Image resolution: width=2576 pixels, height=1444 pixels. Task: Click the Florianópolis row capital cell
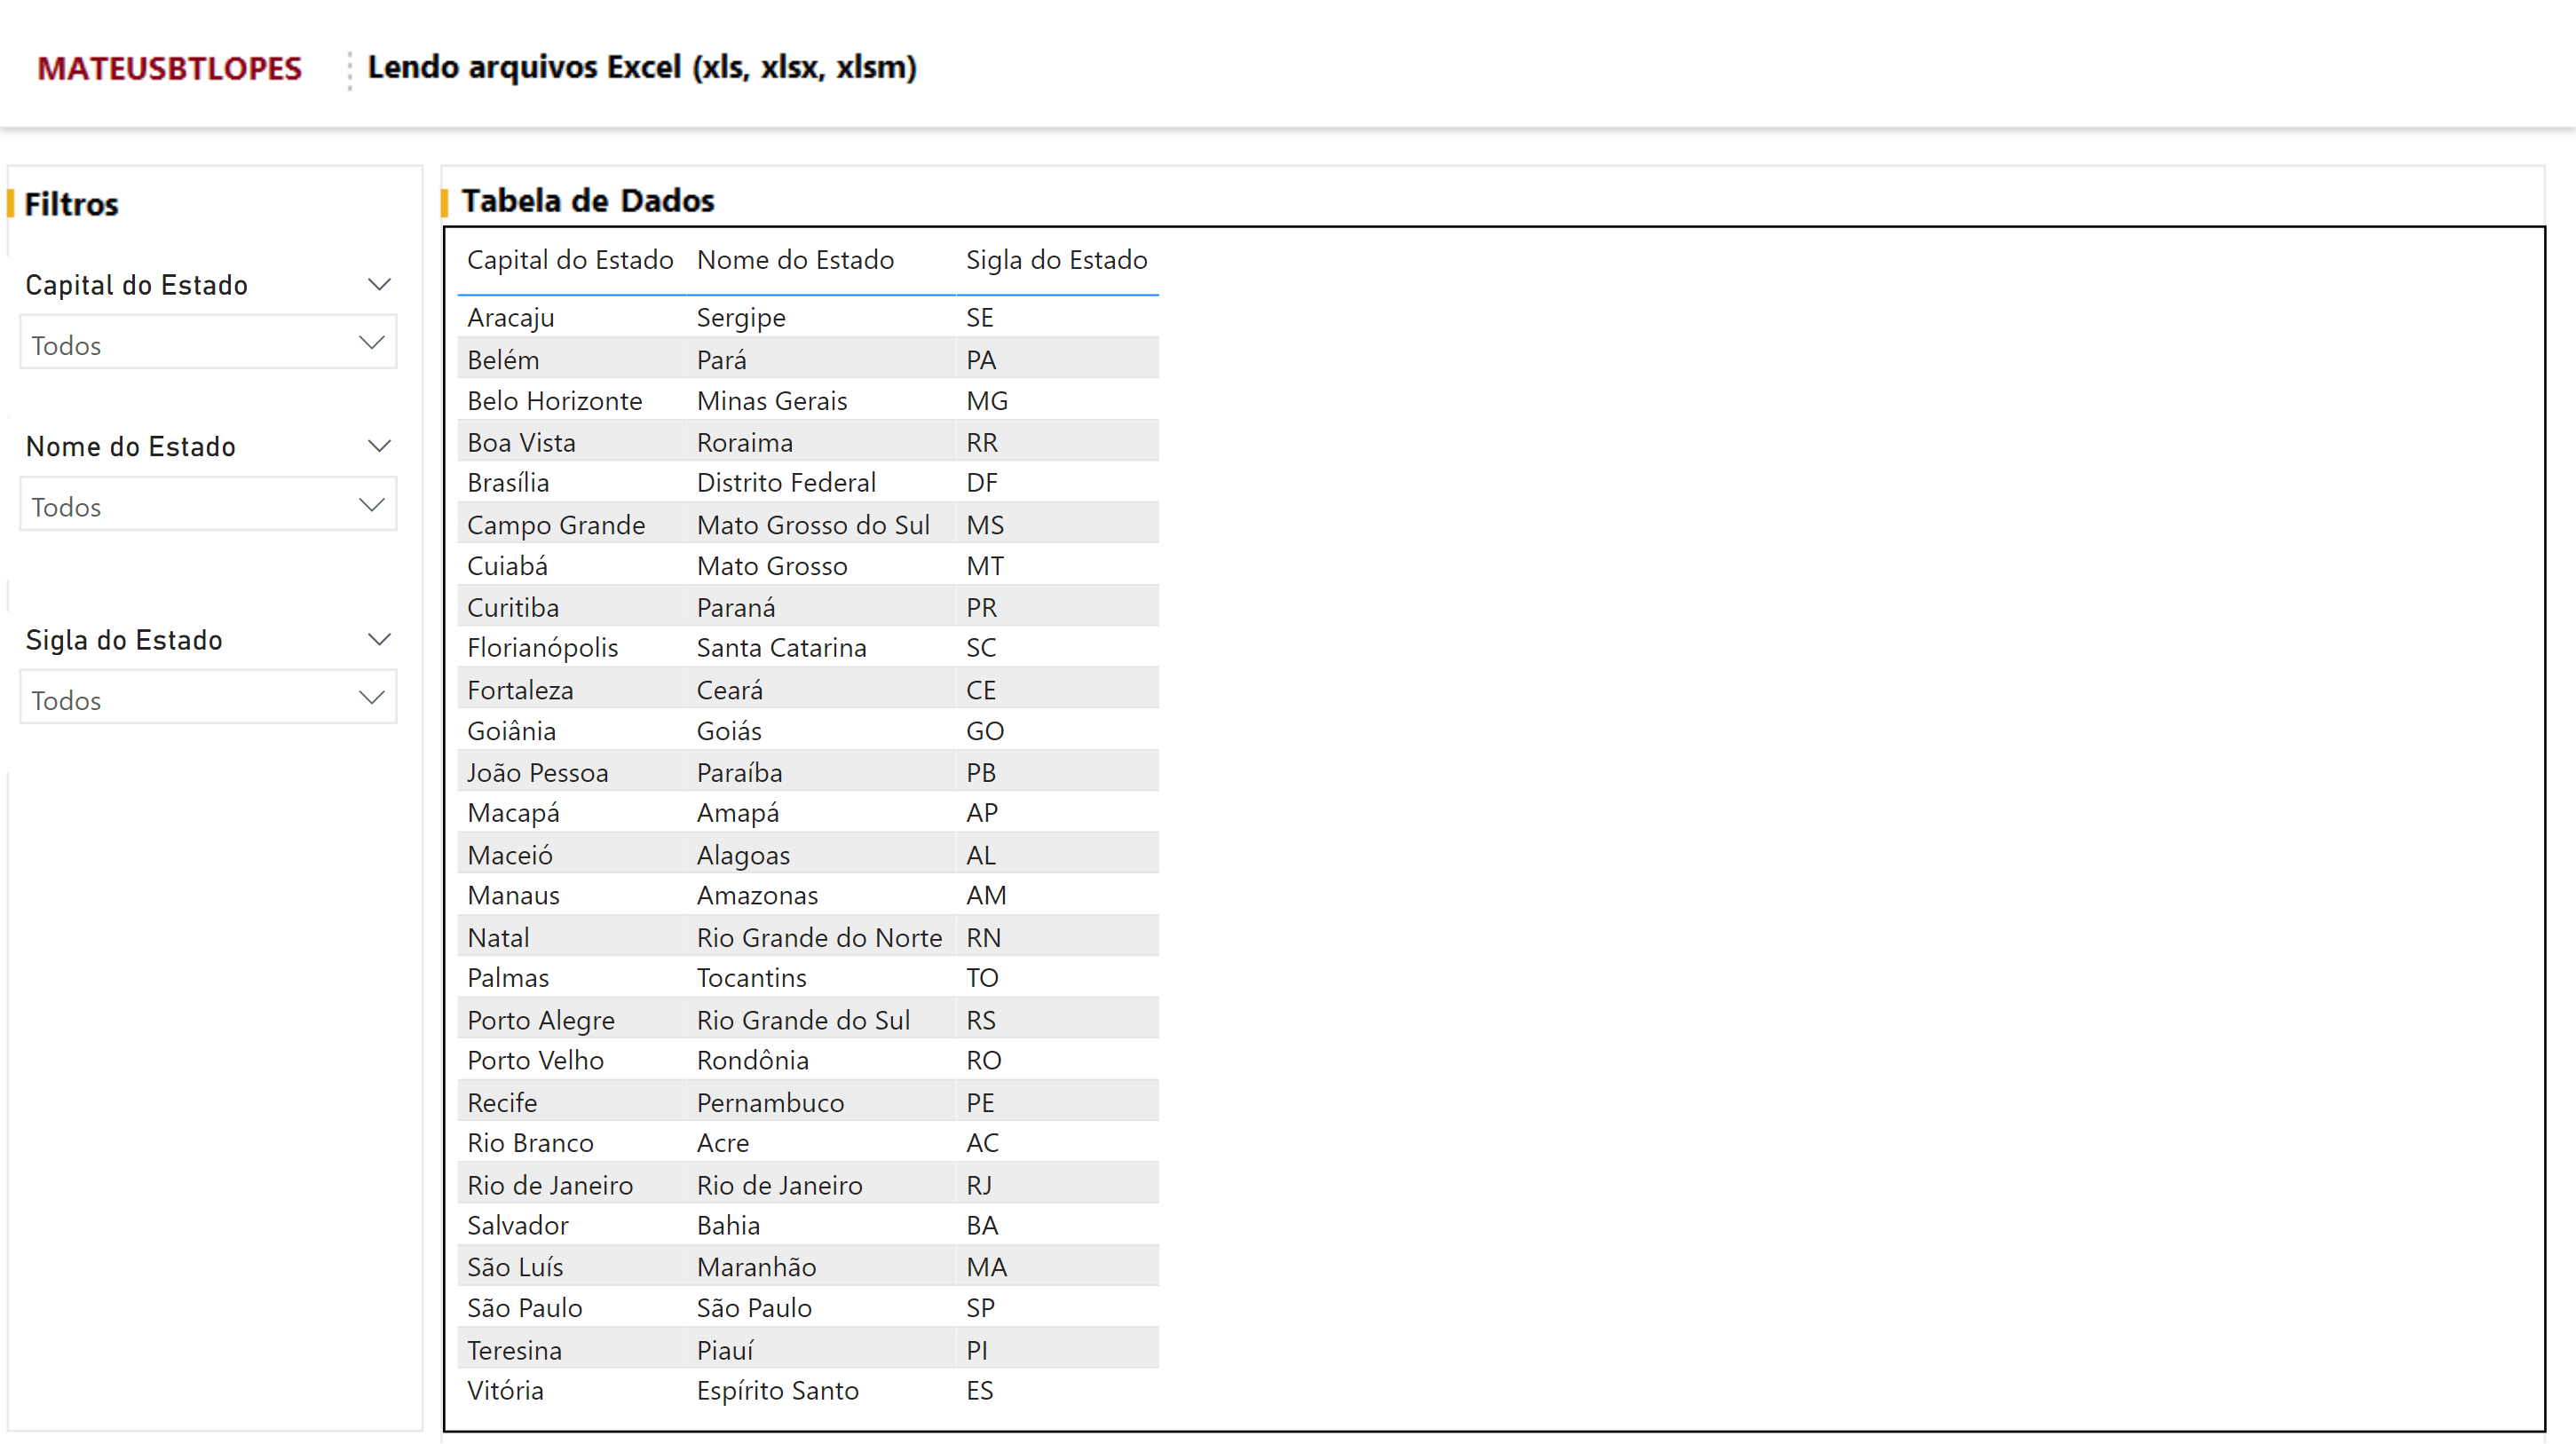pos(543,648)
